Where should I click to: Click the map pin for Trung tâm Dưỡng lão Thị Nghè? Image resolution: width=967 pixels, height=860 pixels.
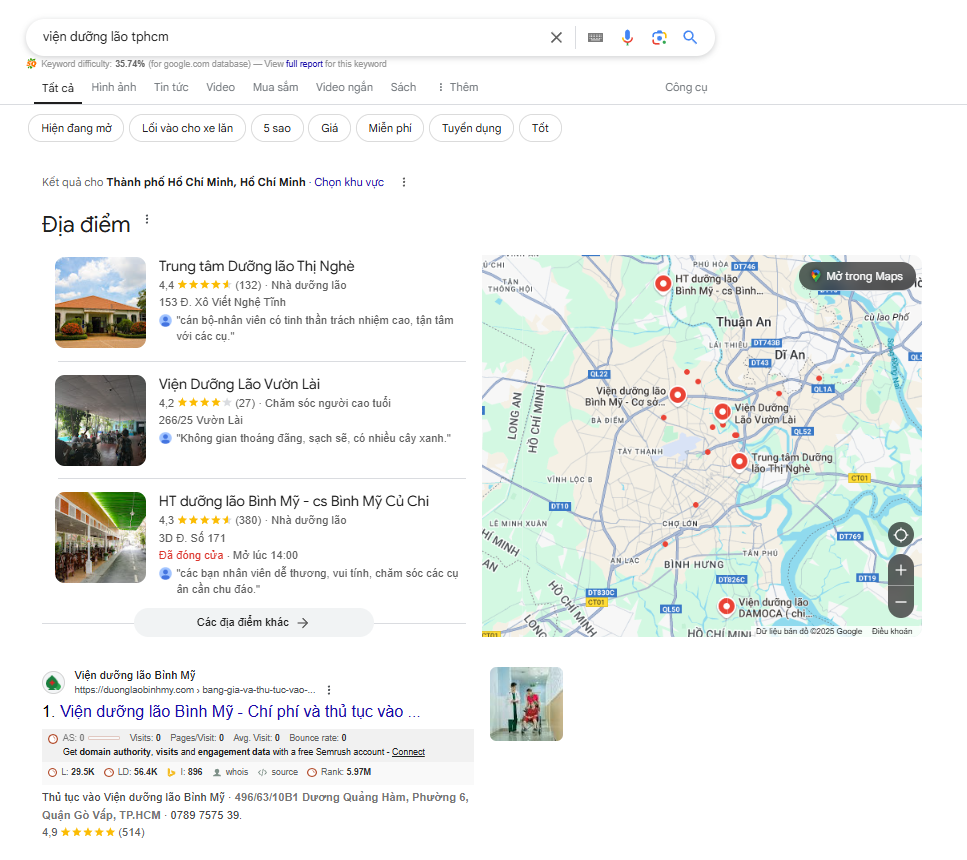(x=739, y=461)
